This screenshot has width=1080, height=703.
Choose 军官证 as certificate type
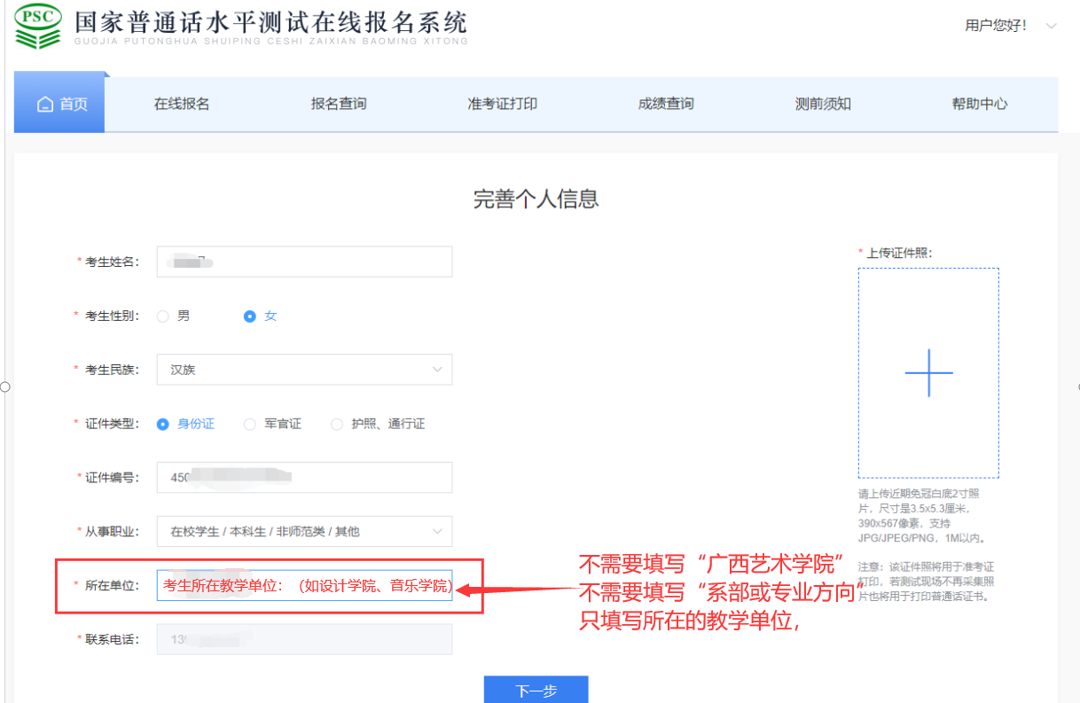point(250,424)
